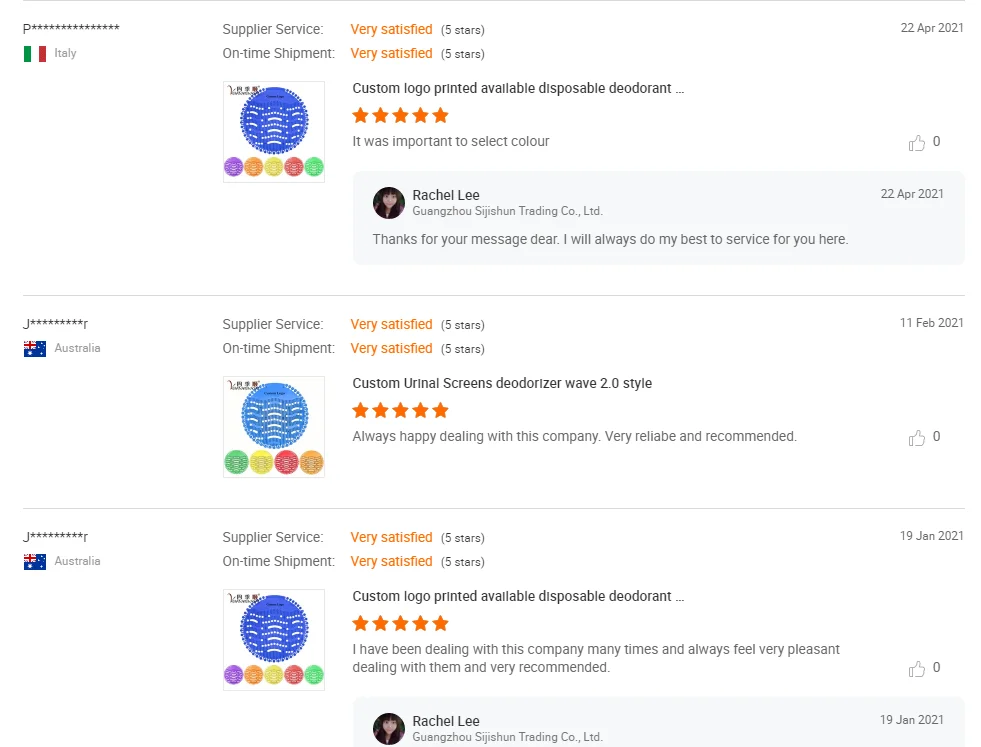Open the product thumbnail in the 19 Jan review

pyautogui.click(x=274, y=640)
